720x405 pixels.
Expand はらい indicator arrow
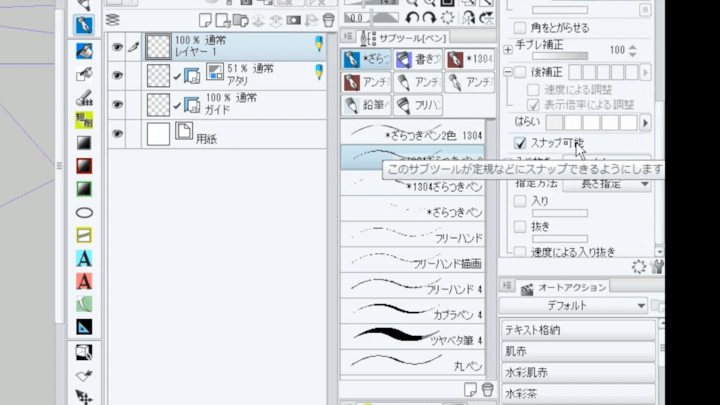click(646, 123)
